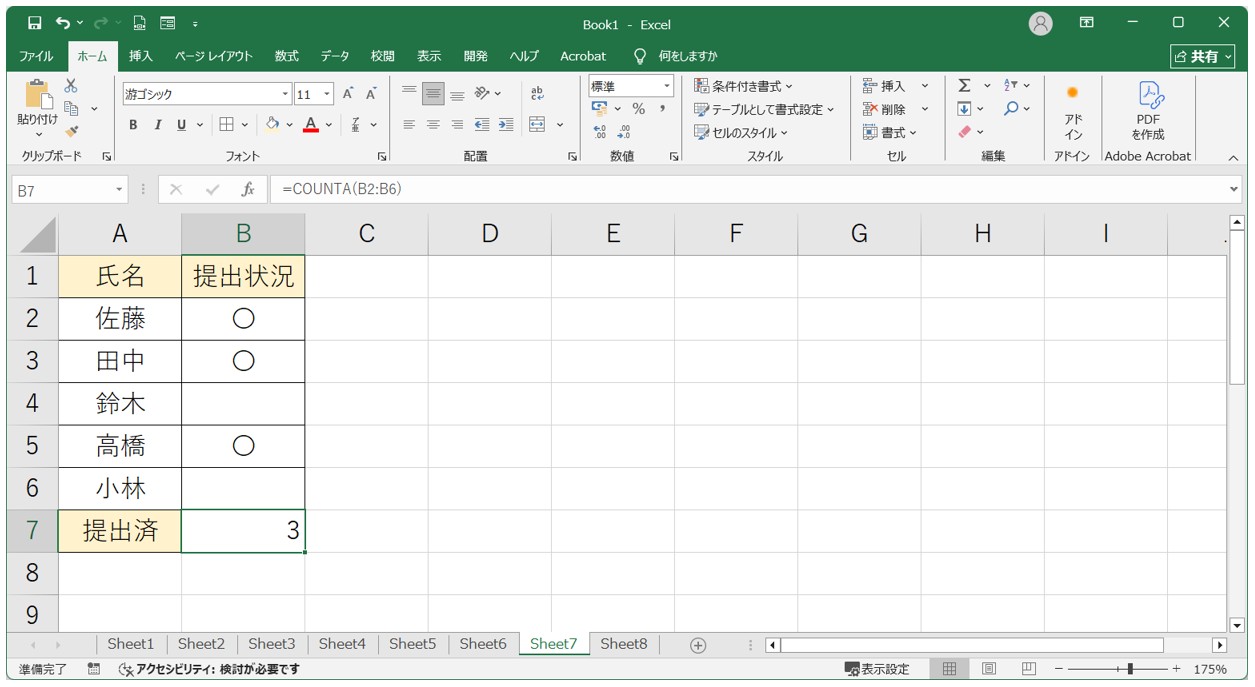Decrease decimal places icon
Image resolution: width=1255 pixels, height=687 pixels.
pos(624,131)
